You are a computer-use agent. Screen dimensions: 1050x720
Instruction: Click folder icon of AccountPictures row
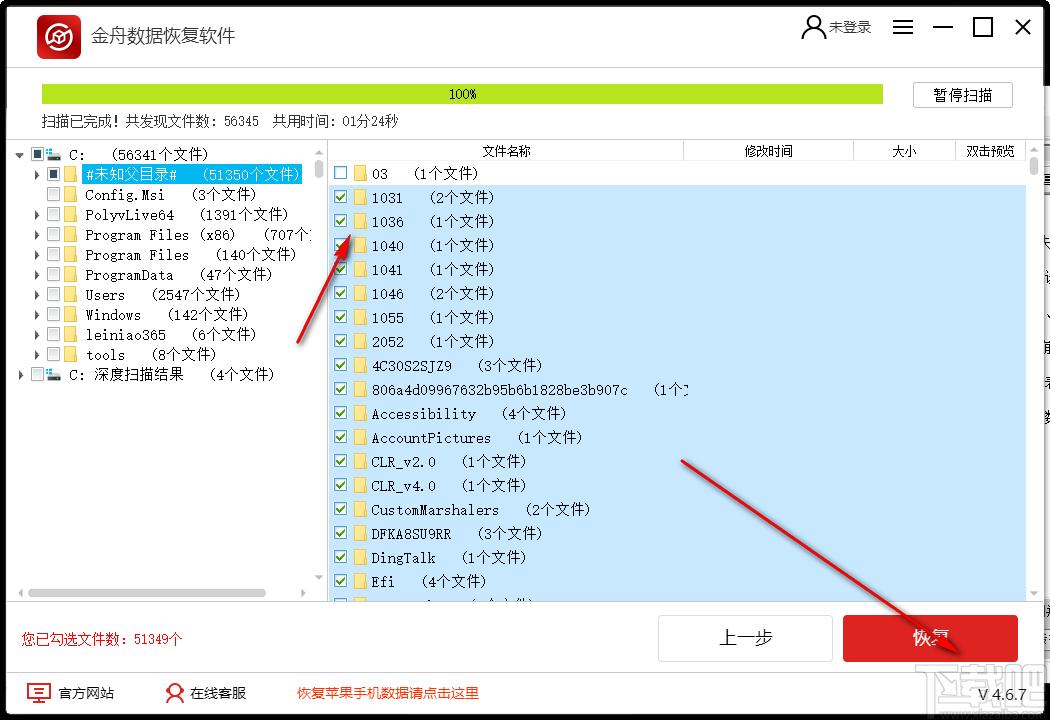pos(360,437)
